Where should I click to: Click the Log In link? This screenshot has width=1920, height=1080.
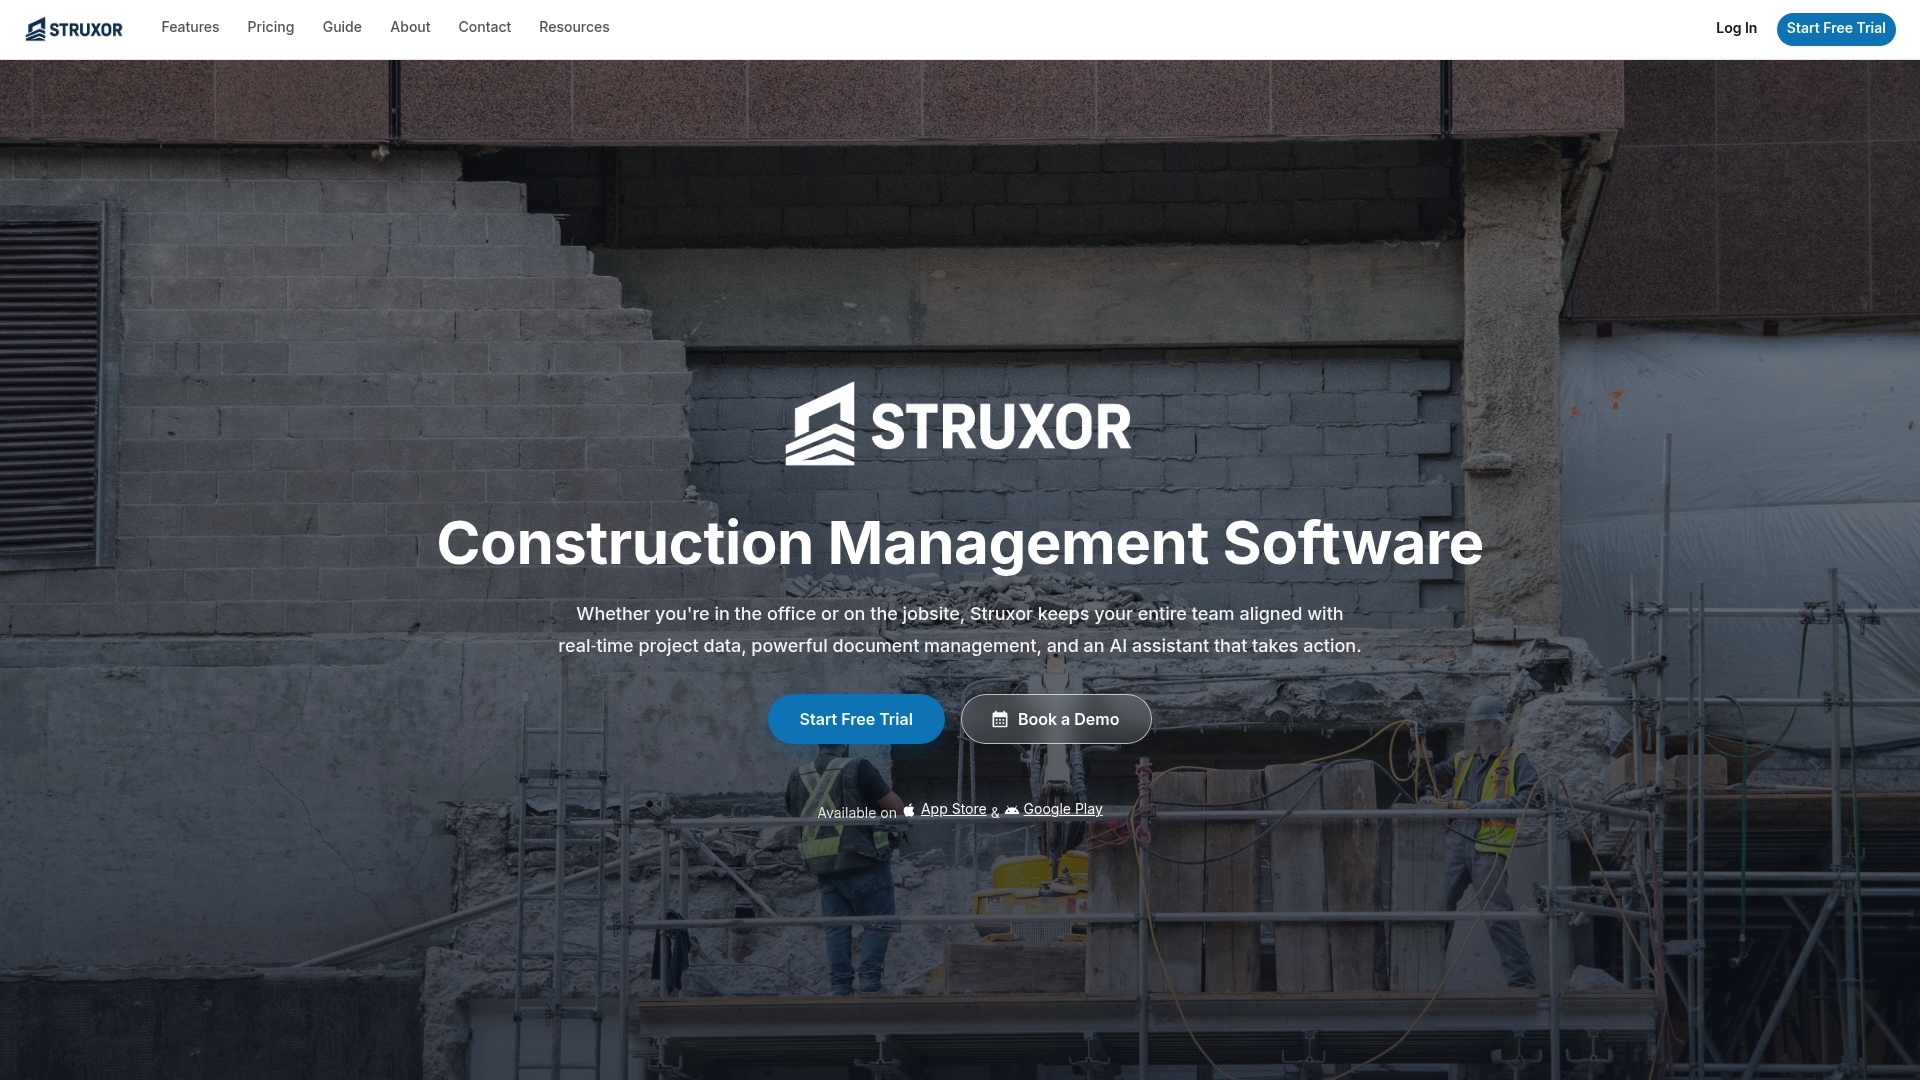click(x=1736, y=28)
